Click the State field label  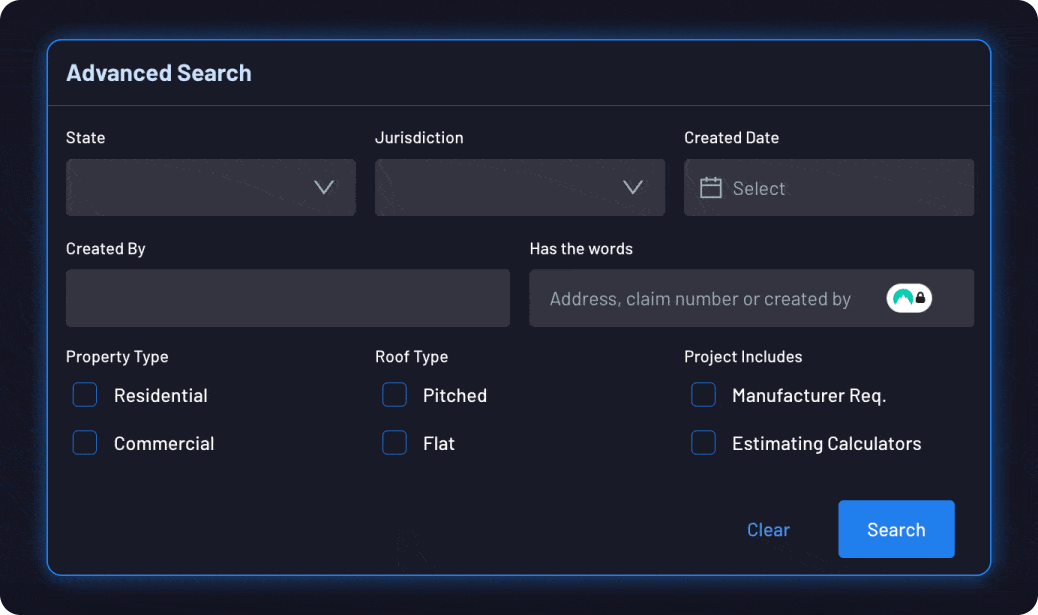[x=85, y=138]
